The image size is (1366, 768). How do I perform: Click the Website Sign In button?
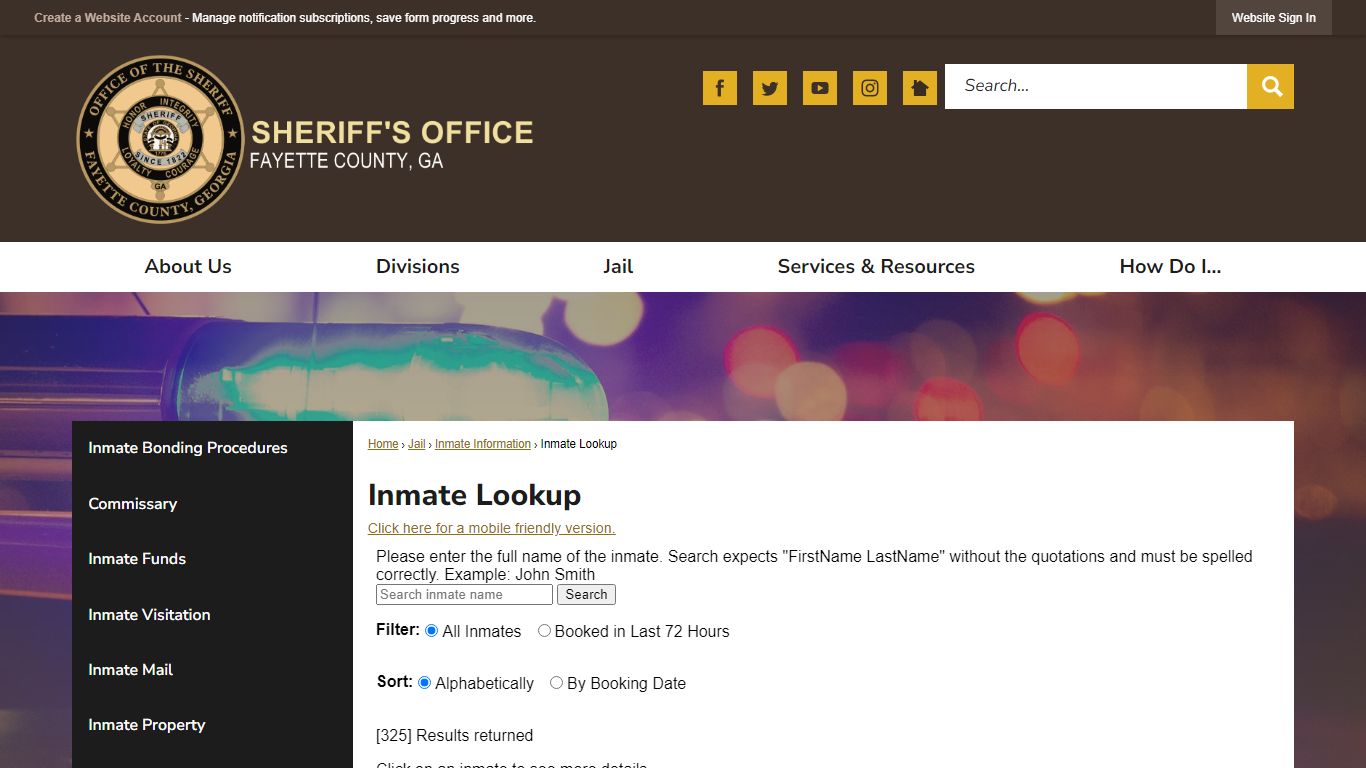point(1273,17)
